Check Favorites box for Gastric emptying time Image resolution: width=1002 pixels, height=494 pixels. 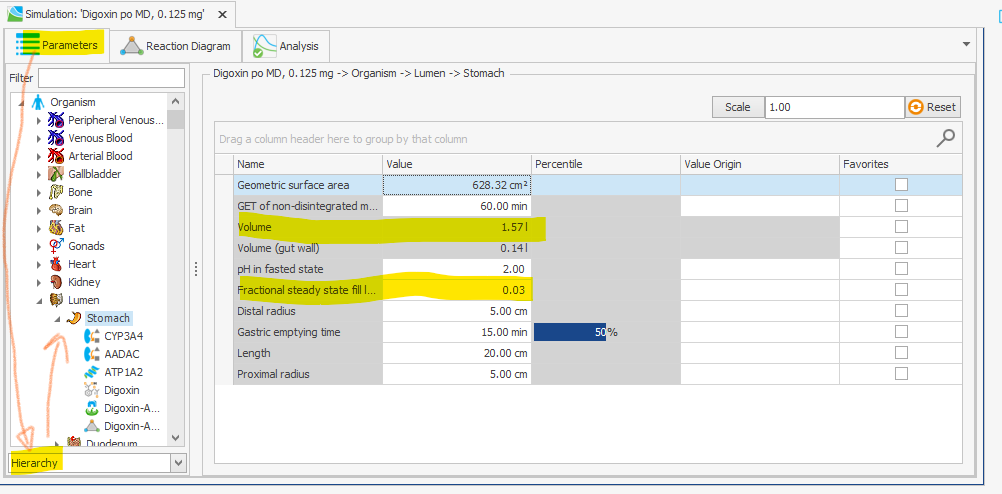901,331
